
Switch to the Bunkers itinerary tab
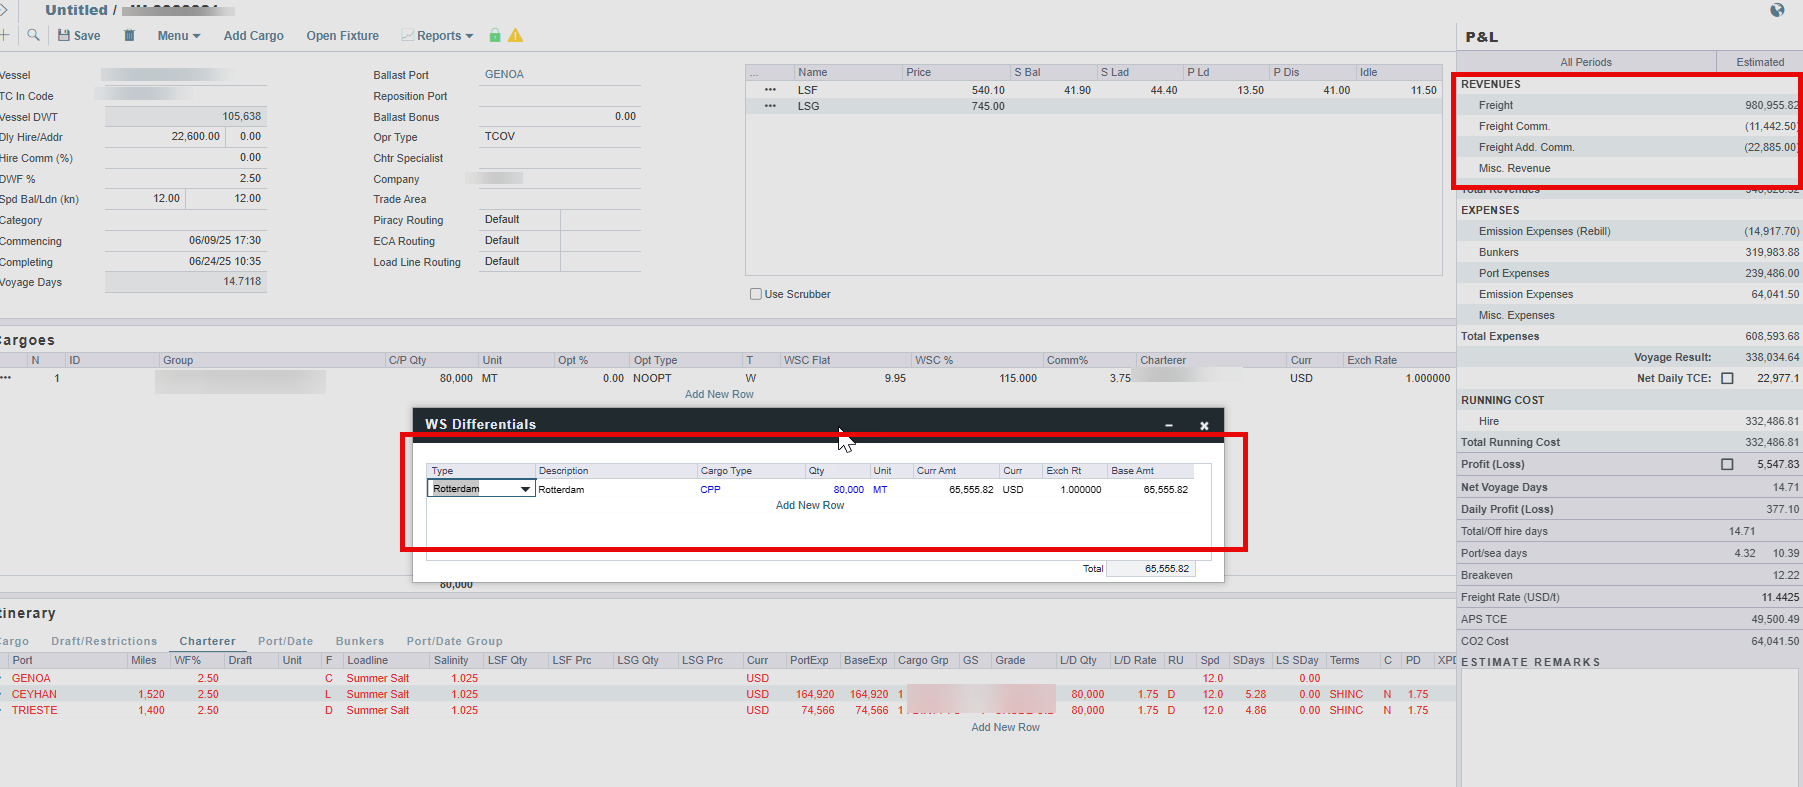pos(359,641)
